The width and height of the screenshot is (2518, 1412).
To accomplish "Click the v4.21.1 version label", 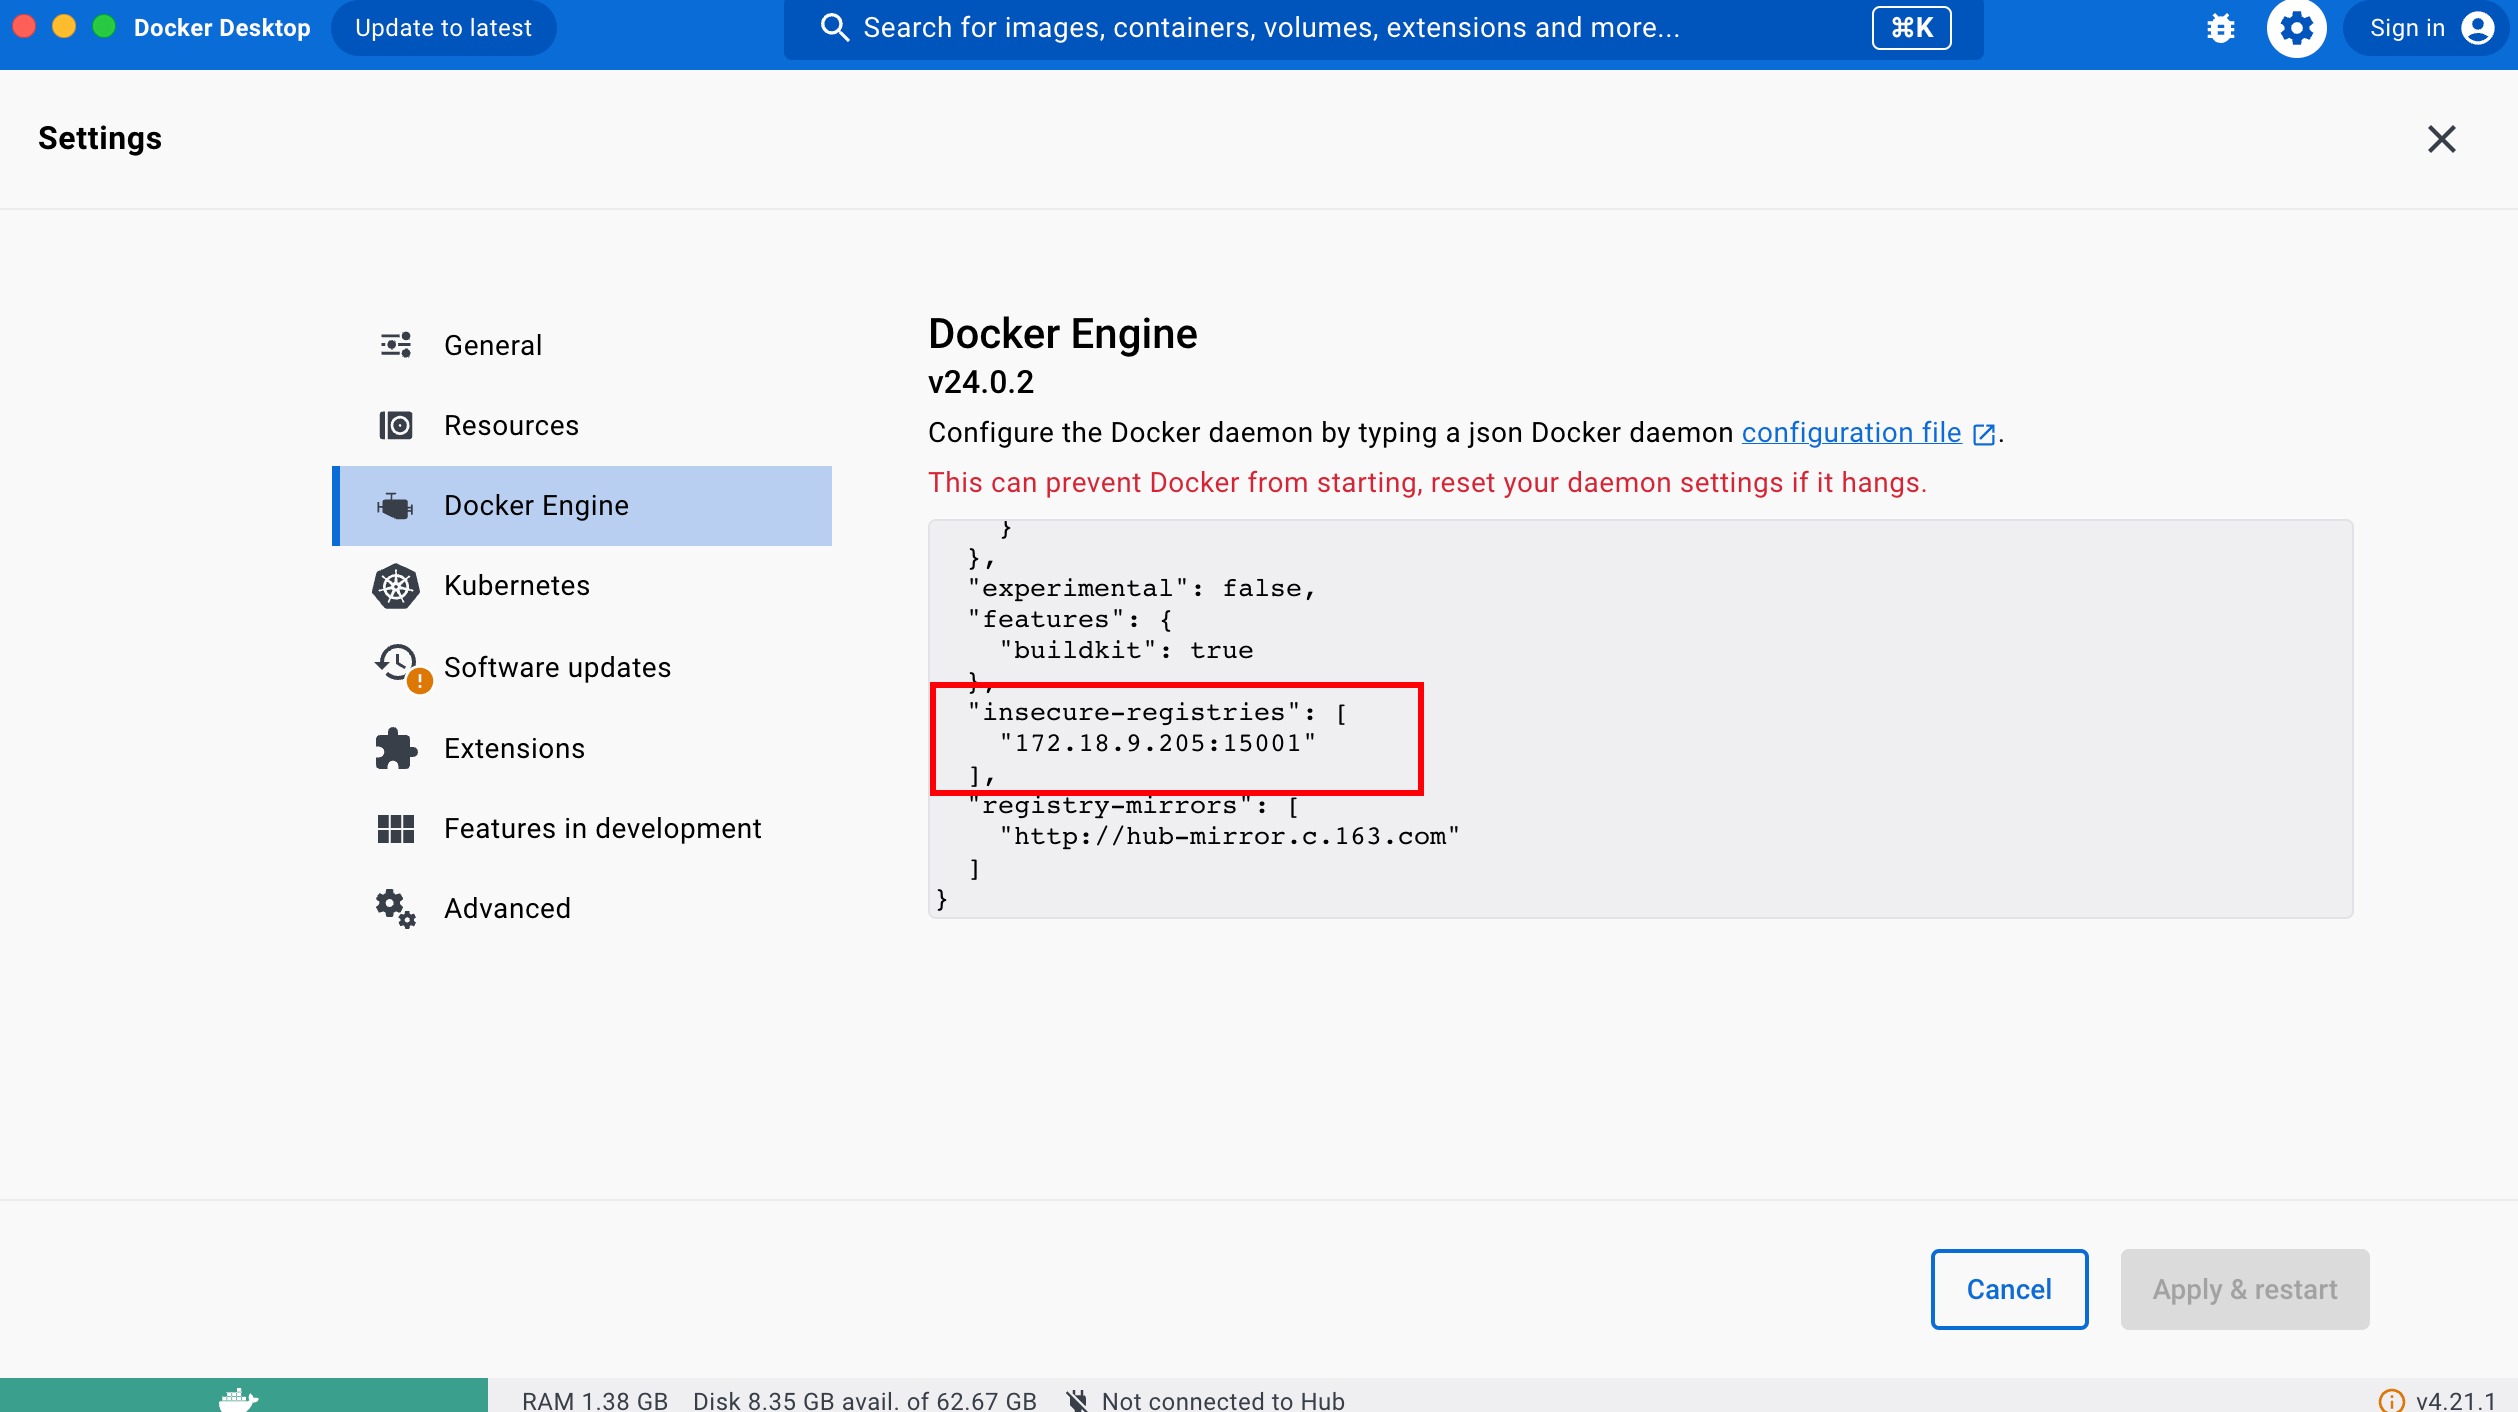I will coord(2455,1400).
